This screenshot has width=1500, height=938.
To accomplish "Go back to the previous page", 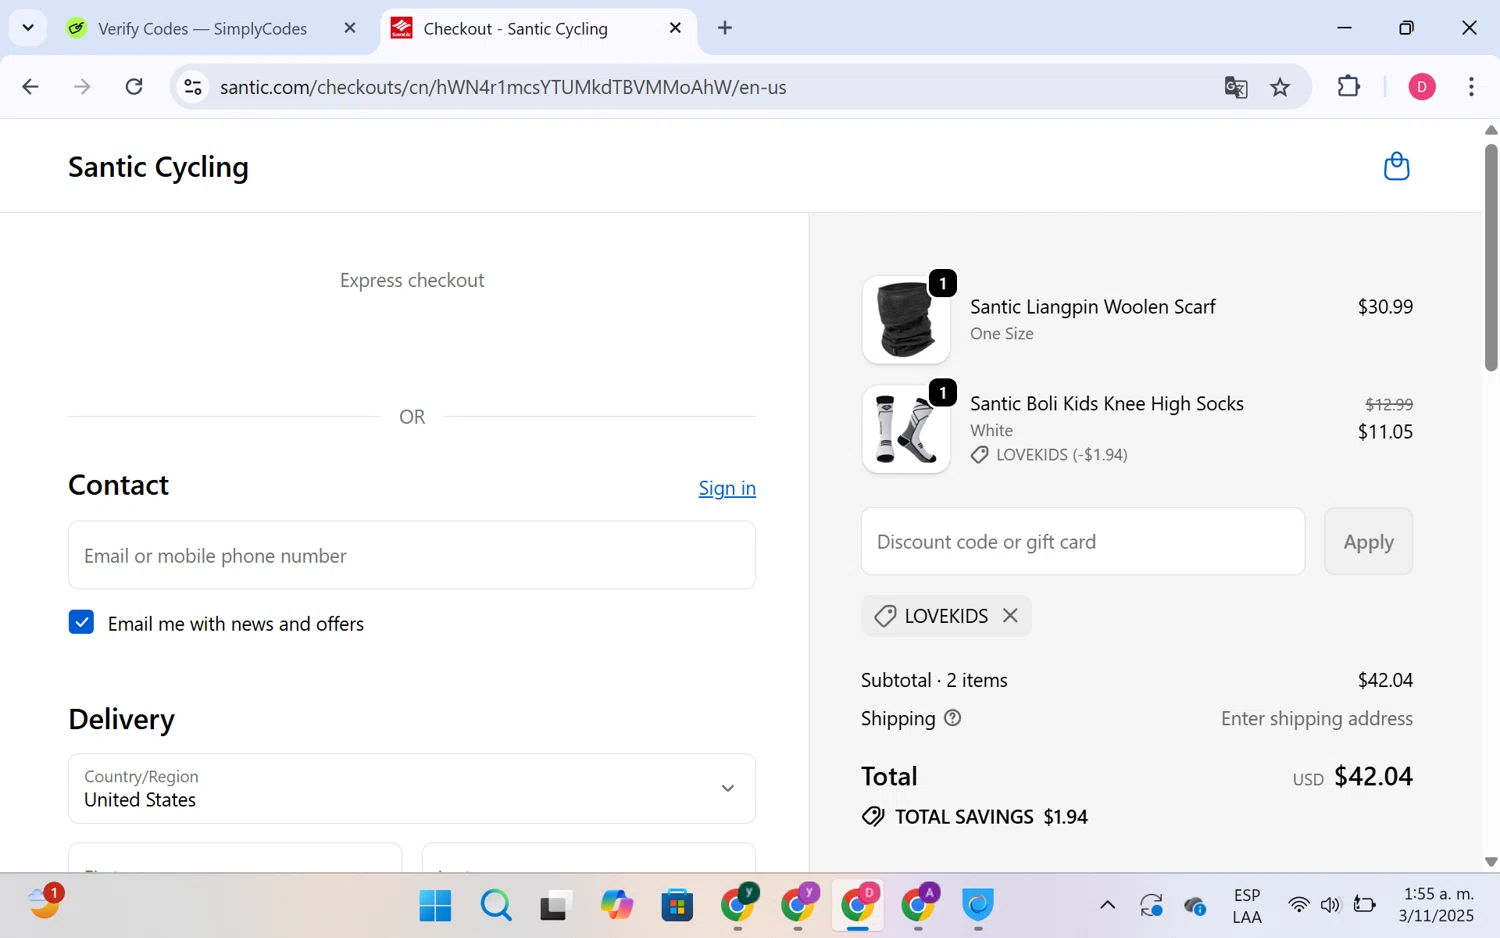I will click(x=30, y=87).
